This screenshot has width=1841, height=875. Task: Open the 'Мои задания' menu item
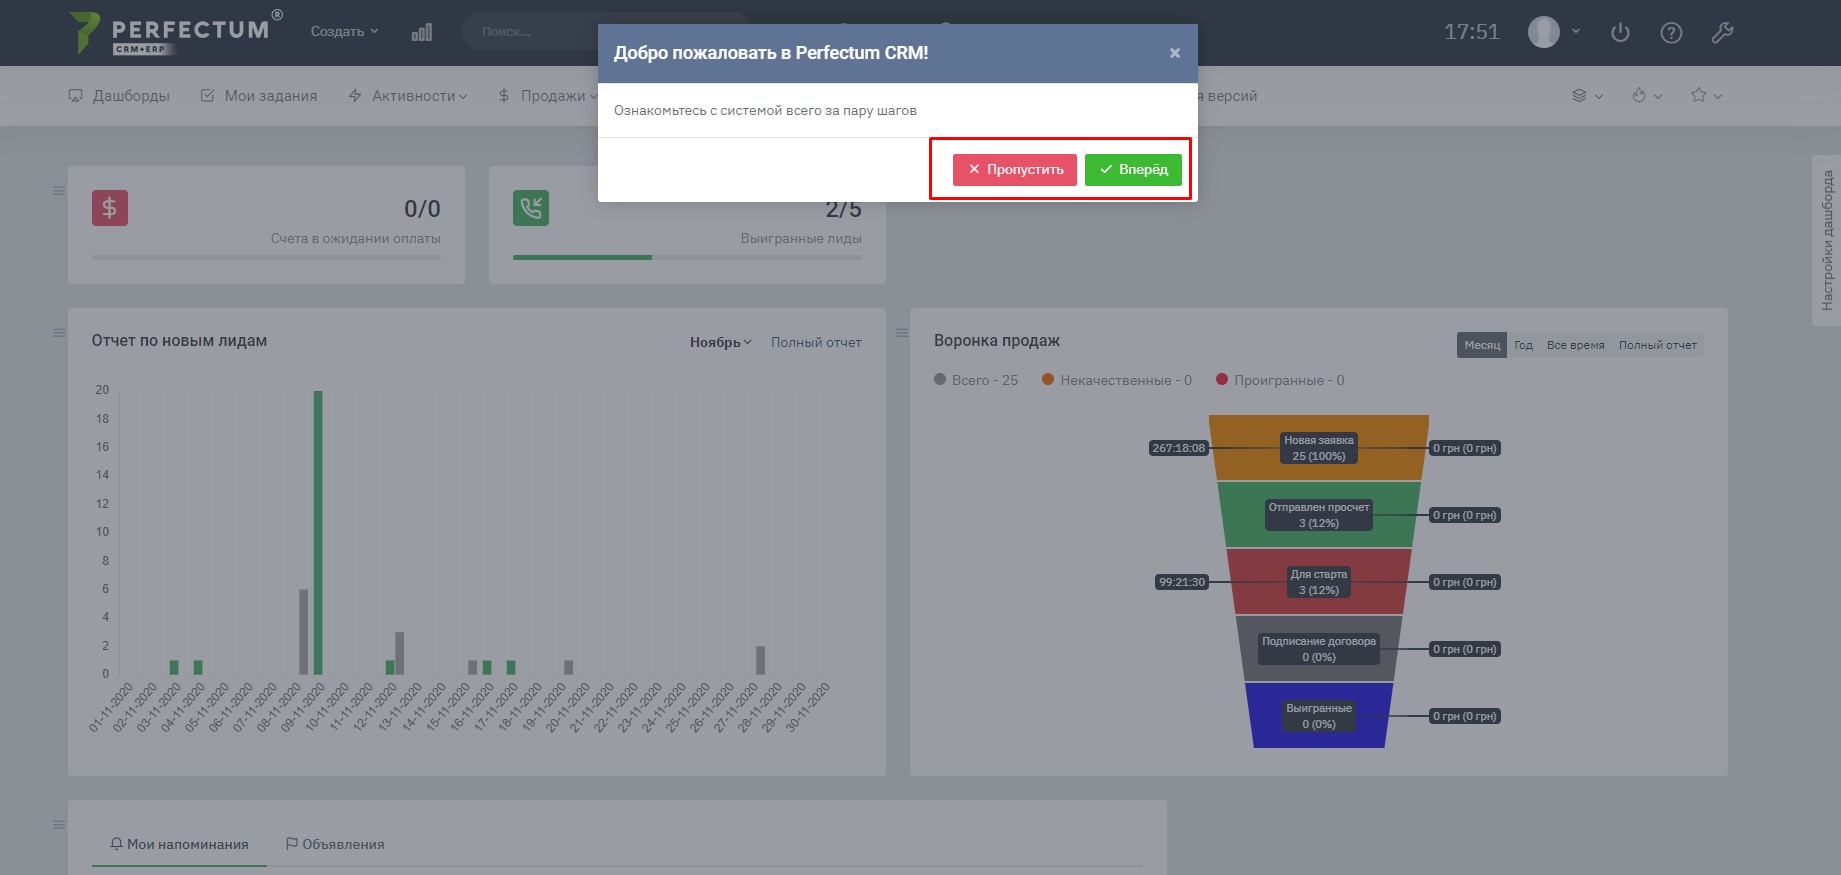(259, 96)
